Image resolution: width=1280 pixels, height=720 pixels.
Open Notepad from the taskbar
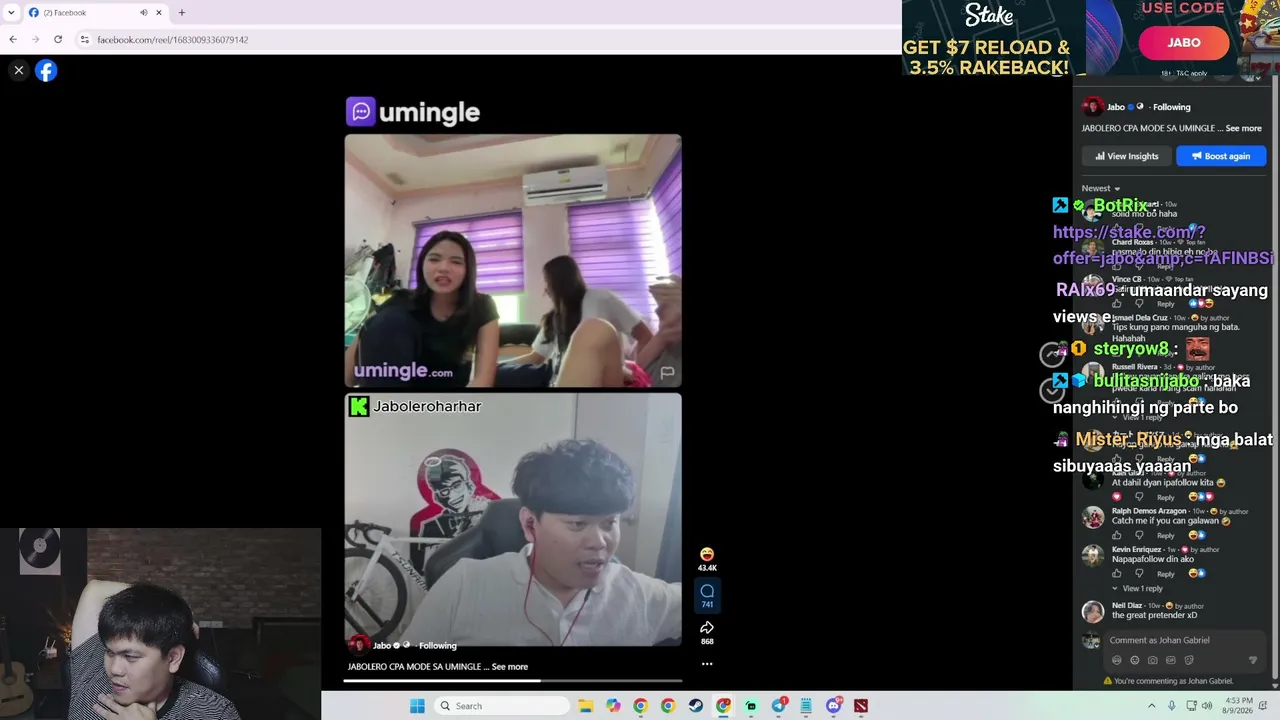(x=806, y=706)
